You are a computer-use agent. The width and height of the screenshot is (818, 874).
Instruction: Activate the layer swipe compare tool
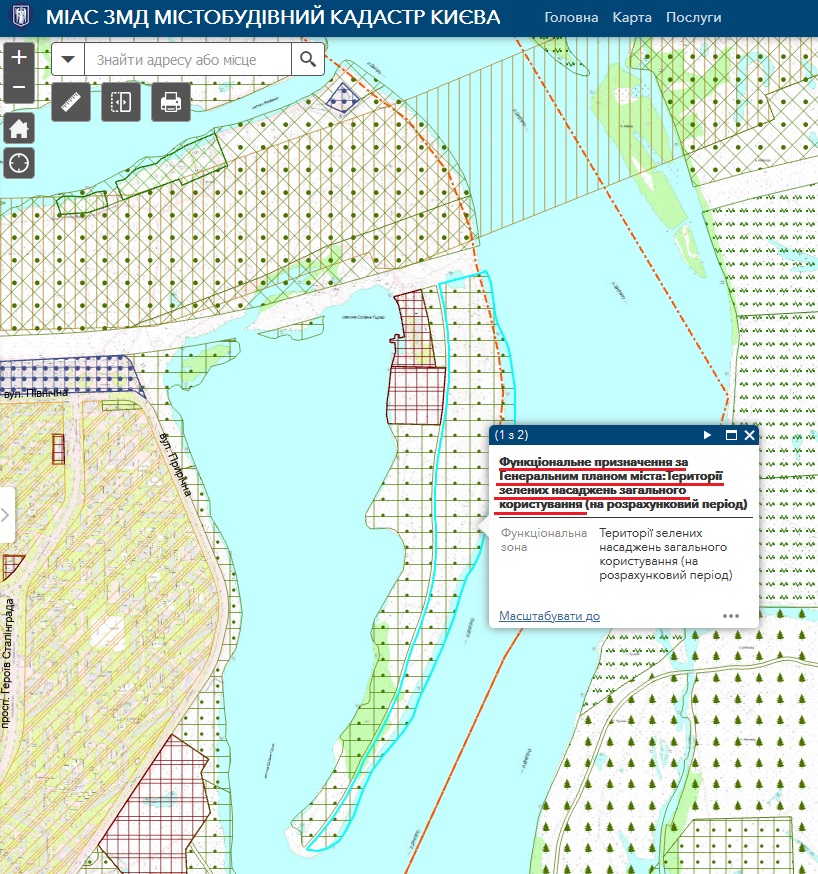(x=121, y=102)
